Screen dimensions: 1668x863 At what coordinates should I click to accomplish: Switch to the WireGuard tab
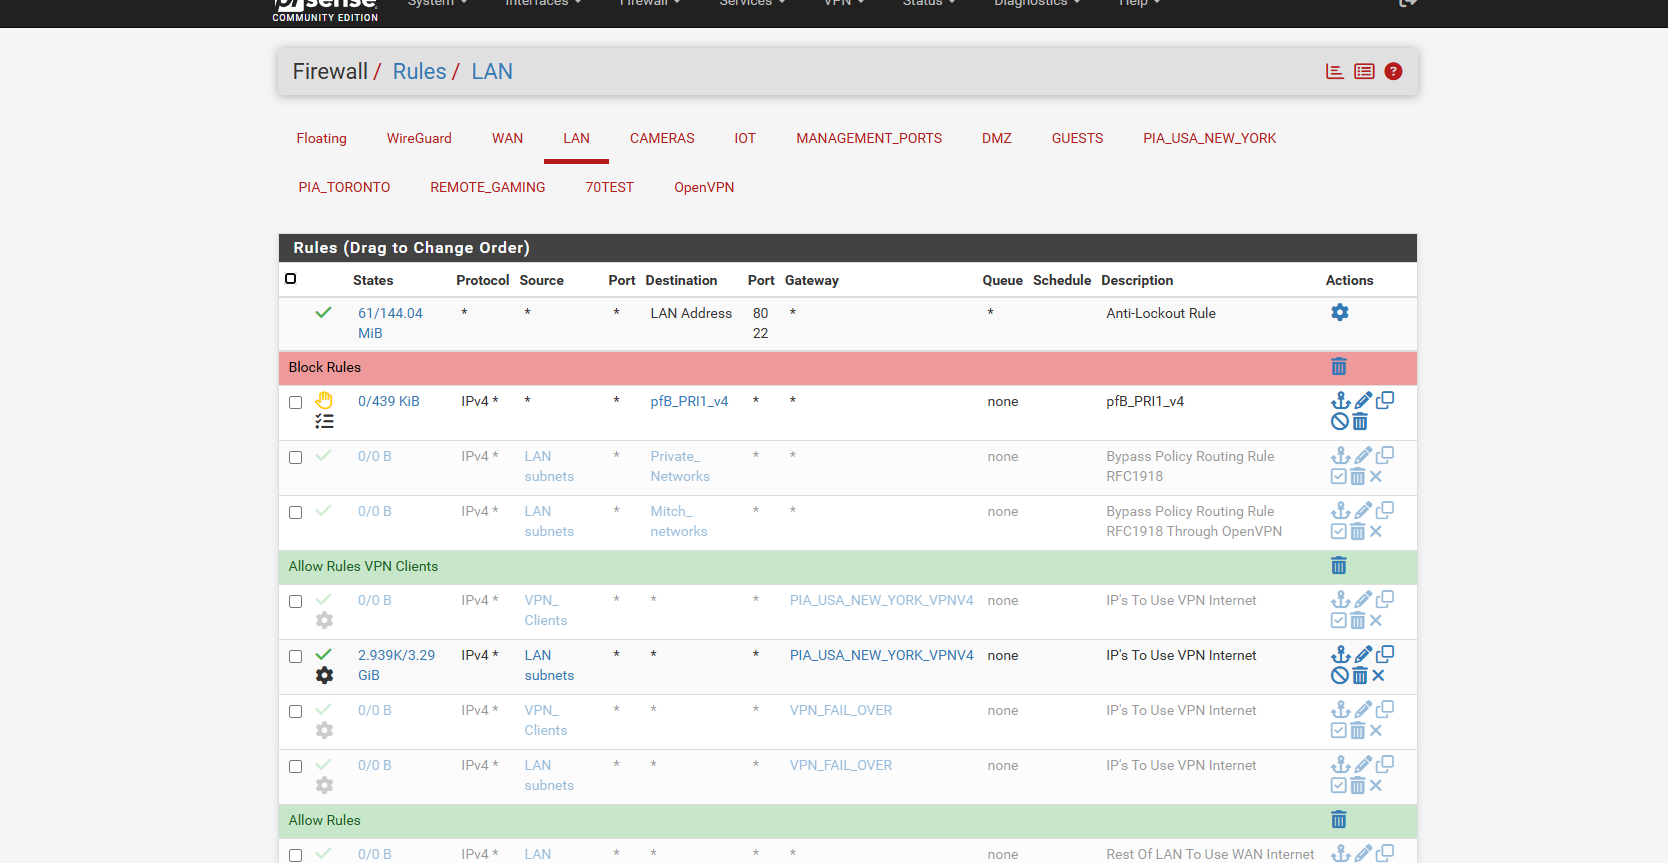click(419, 138)
